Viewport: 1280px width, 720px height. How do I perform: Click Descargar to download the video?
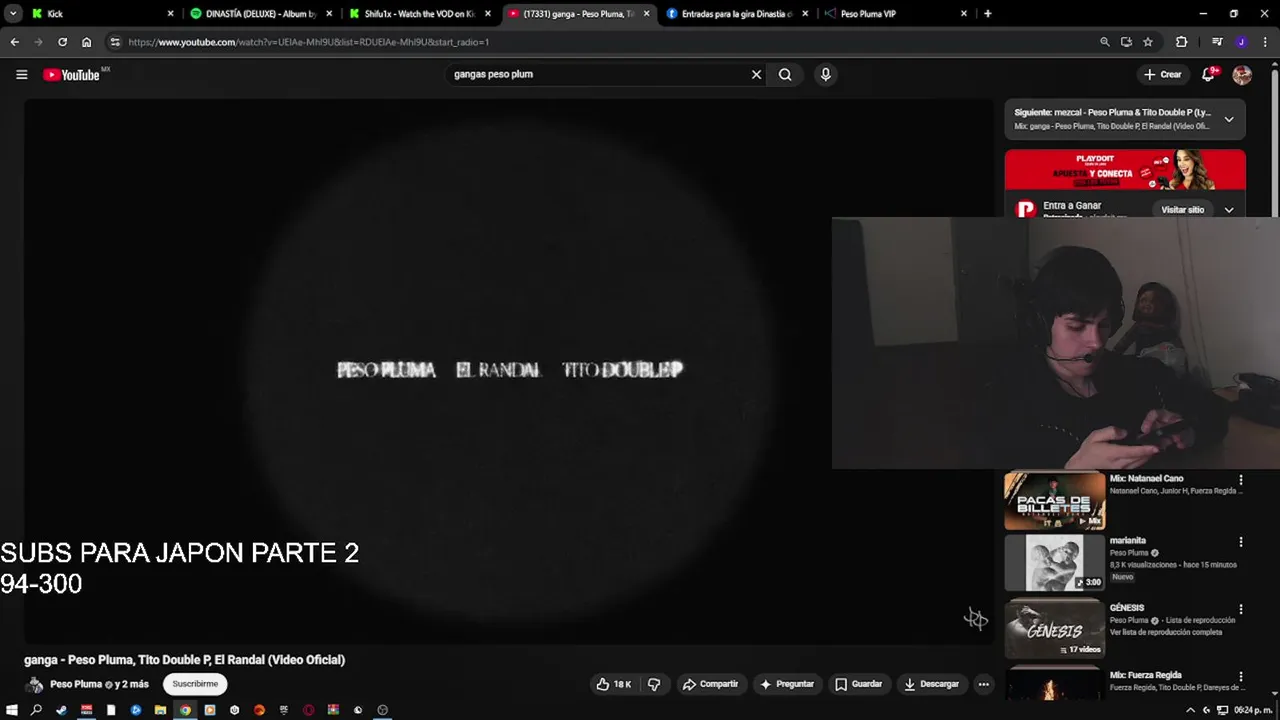coord(931,684)
